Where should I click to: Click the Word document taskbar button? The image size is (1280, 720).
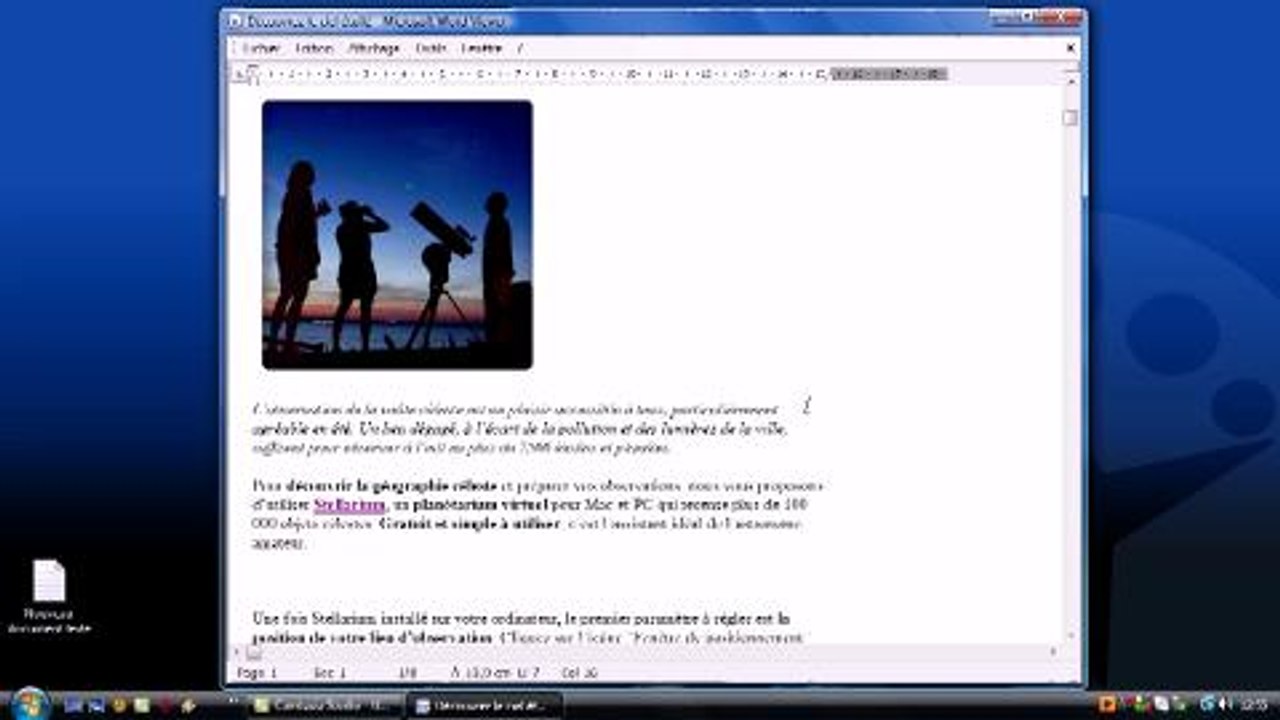[483, 705]
